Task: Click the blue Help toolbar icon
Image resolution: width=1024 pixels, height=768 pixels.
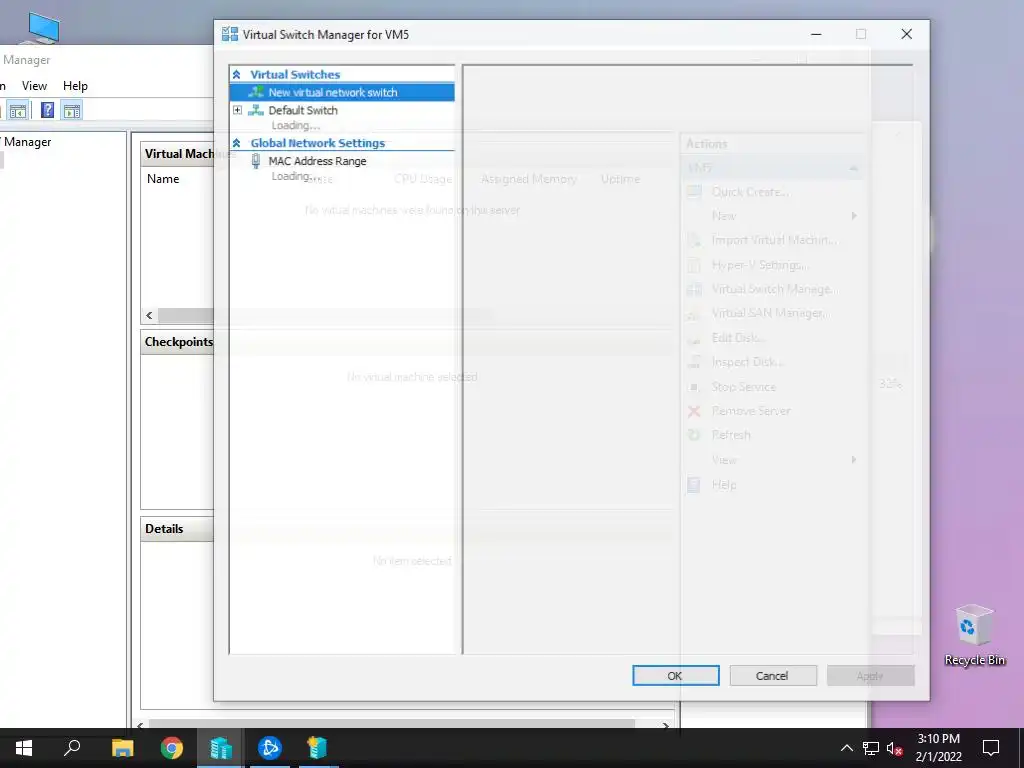Action: point(47,110)
